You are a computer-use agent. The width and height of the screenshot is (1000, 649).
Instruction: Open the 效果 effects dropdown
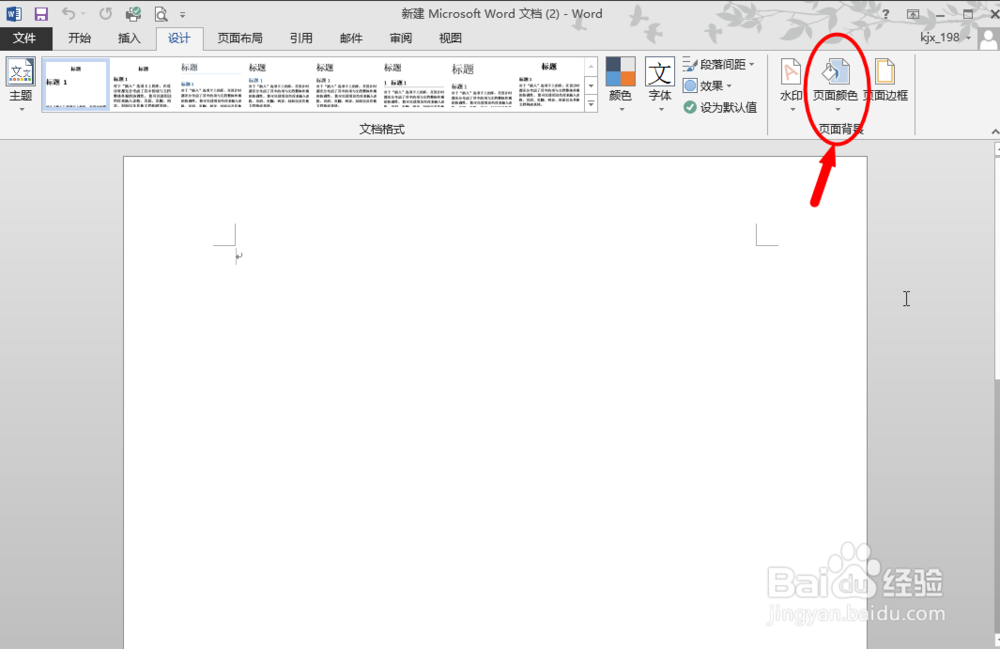coord(707,86)
